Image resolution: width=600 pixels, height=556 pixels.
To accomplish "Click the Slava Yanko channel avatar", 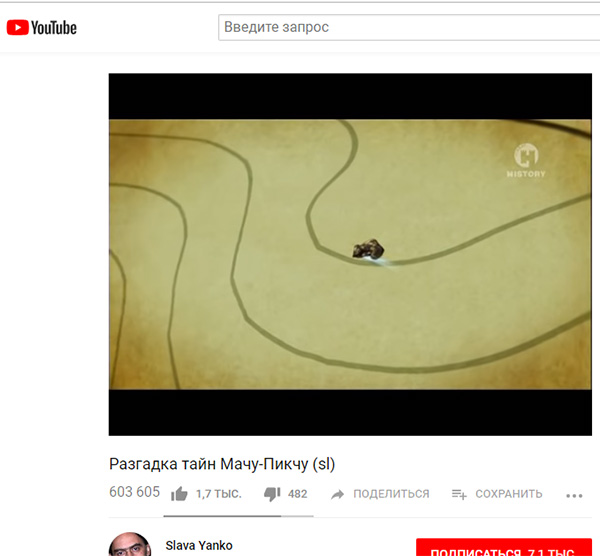I will pos(130,545).
